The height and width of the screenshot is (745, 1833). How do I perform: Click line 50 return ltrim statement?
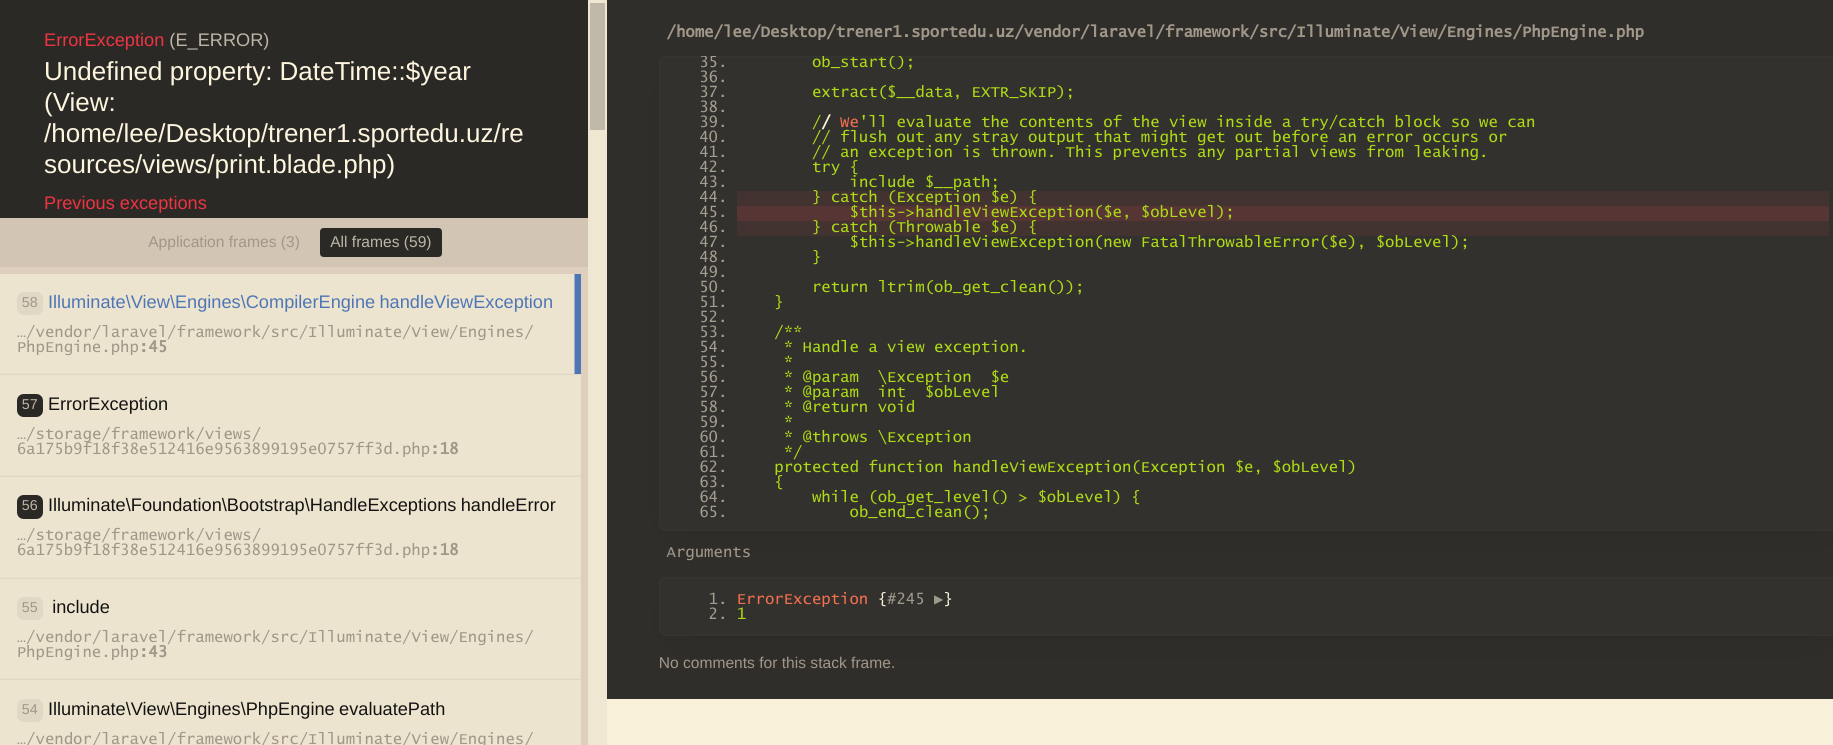click(947, 287)
